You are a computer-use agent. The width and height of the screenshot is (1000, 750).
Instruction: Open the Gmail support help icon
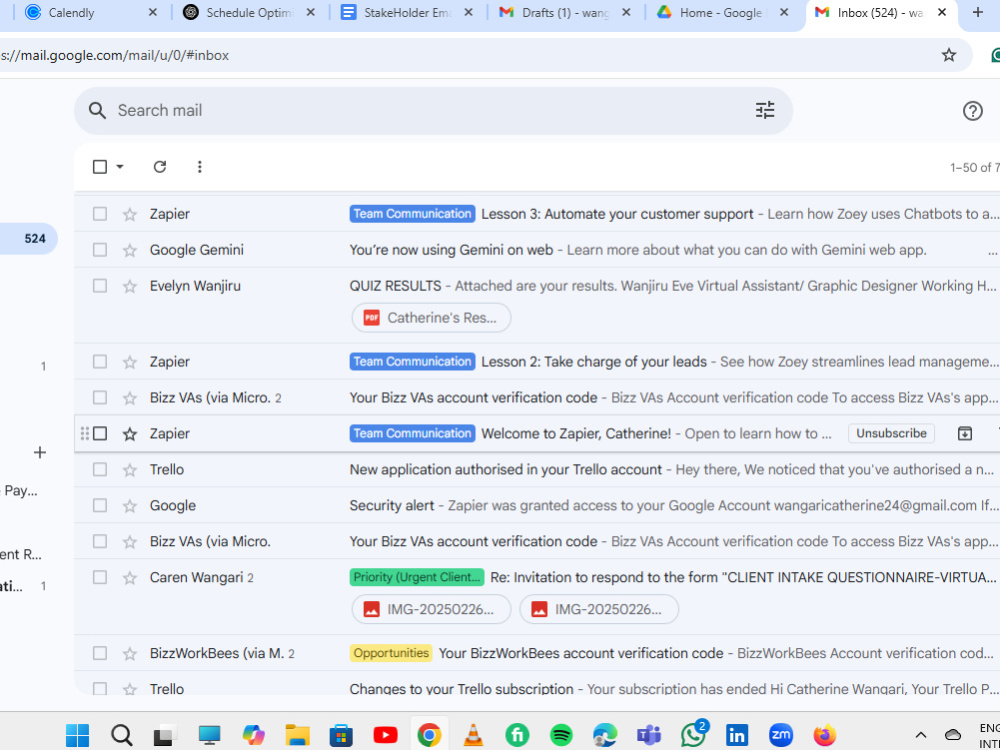pyautogui.click(x=972, y=111)
